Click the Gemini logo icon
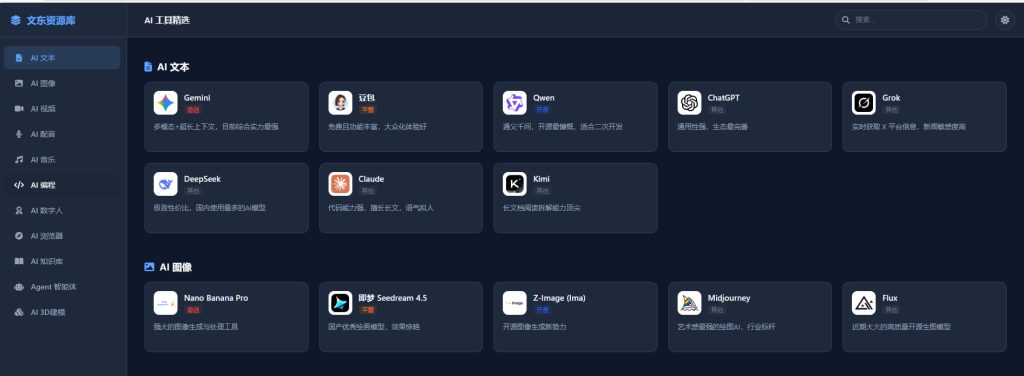The width and height of the screenshot is (1024, 376). [x=166, y=103]
